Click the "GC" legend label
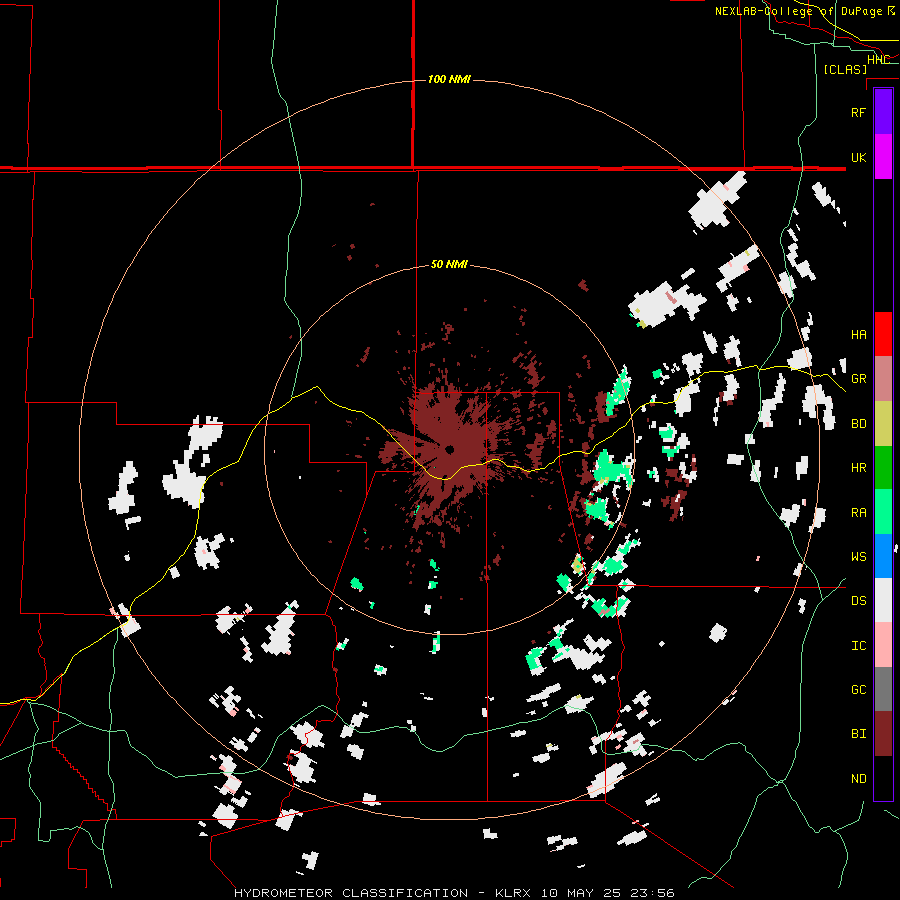Viewport: 900px width, 900px height. tap(858, 690)
